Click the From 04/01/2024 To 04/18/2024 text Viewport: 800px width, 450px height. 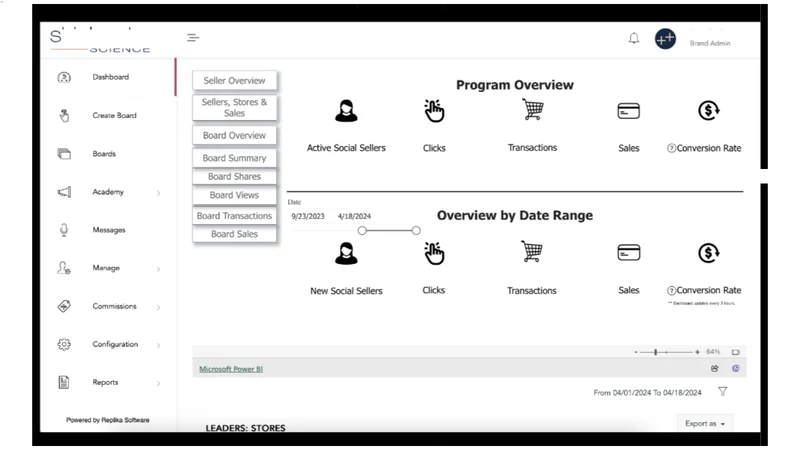(647, 393)
